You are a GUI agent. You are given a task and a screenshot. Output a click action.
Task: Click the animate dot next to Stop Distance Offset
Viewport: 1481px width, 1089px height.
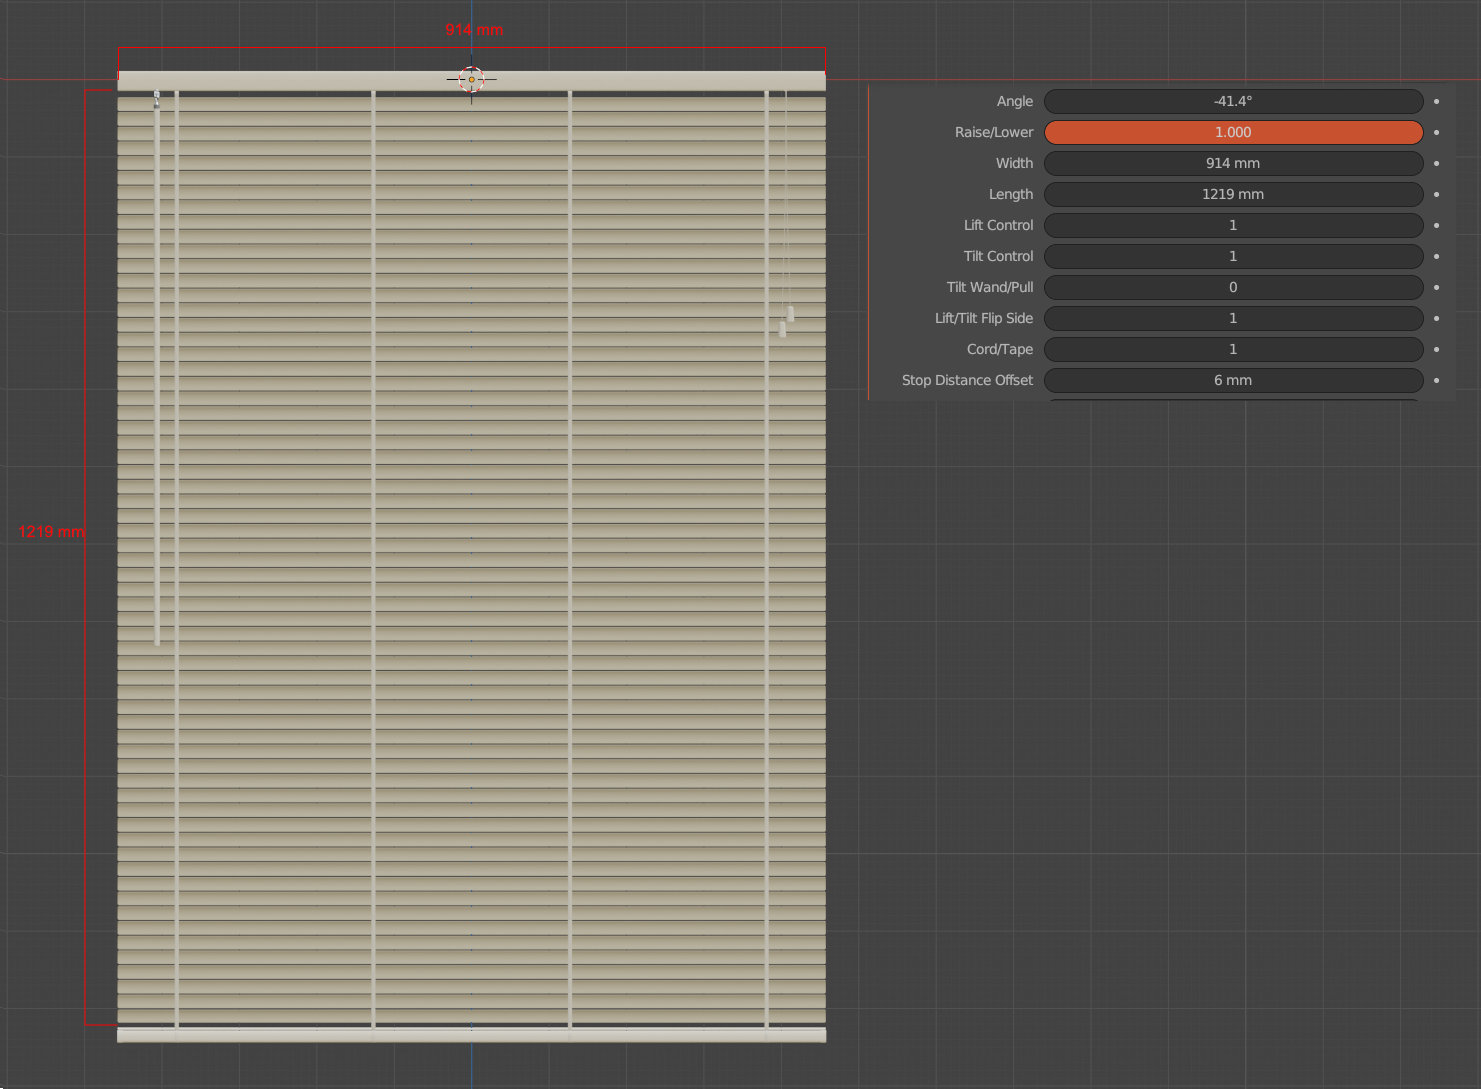click(x=1437, y=380)
